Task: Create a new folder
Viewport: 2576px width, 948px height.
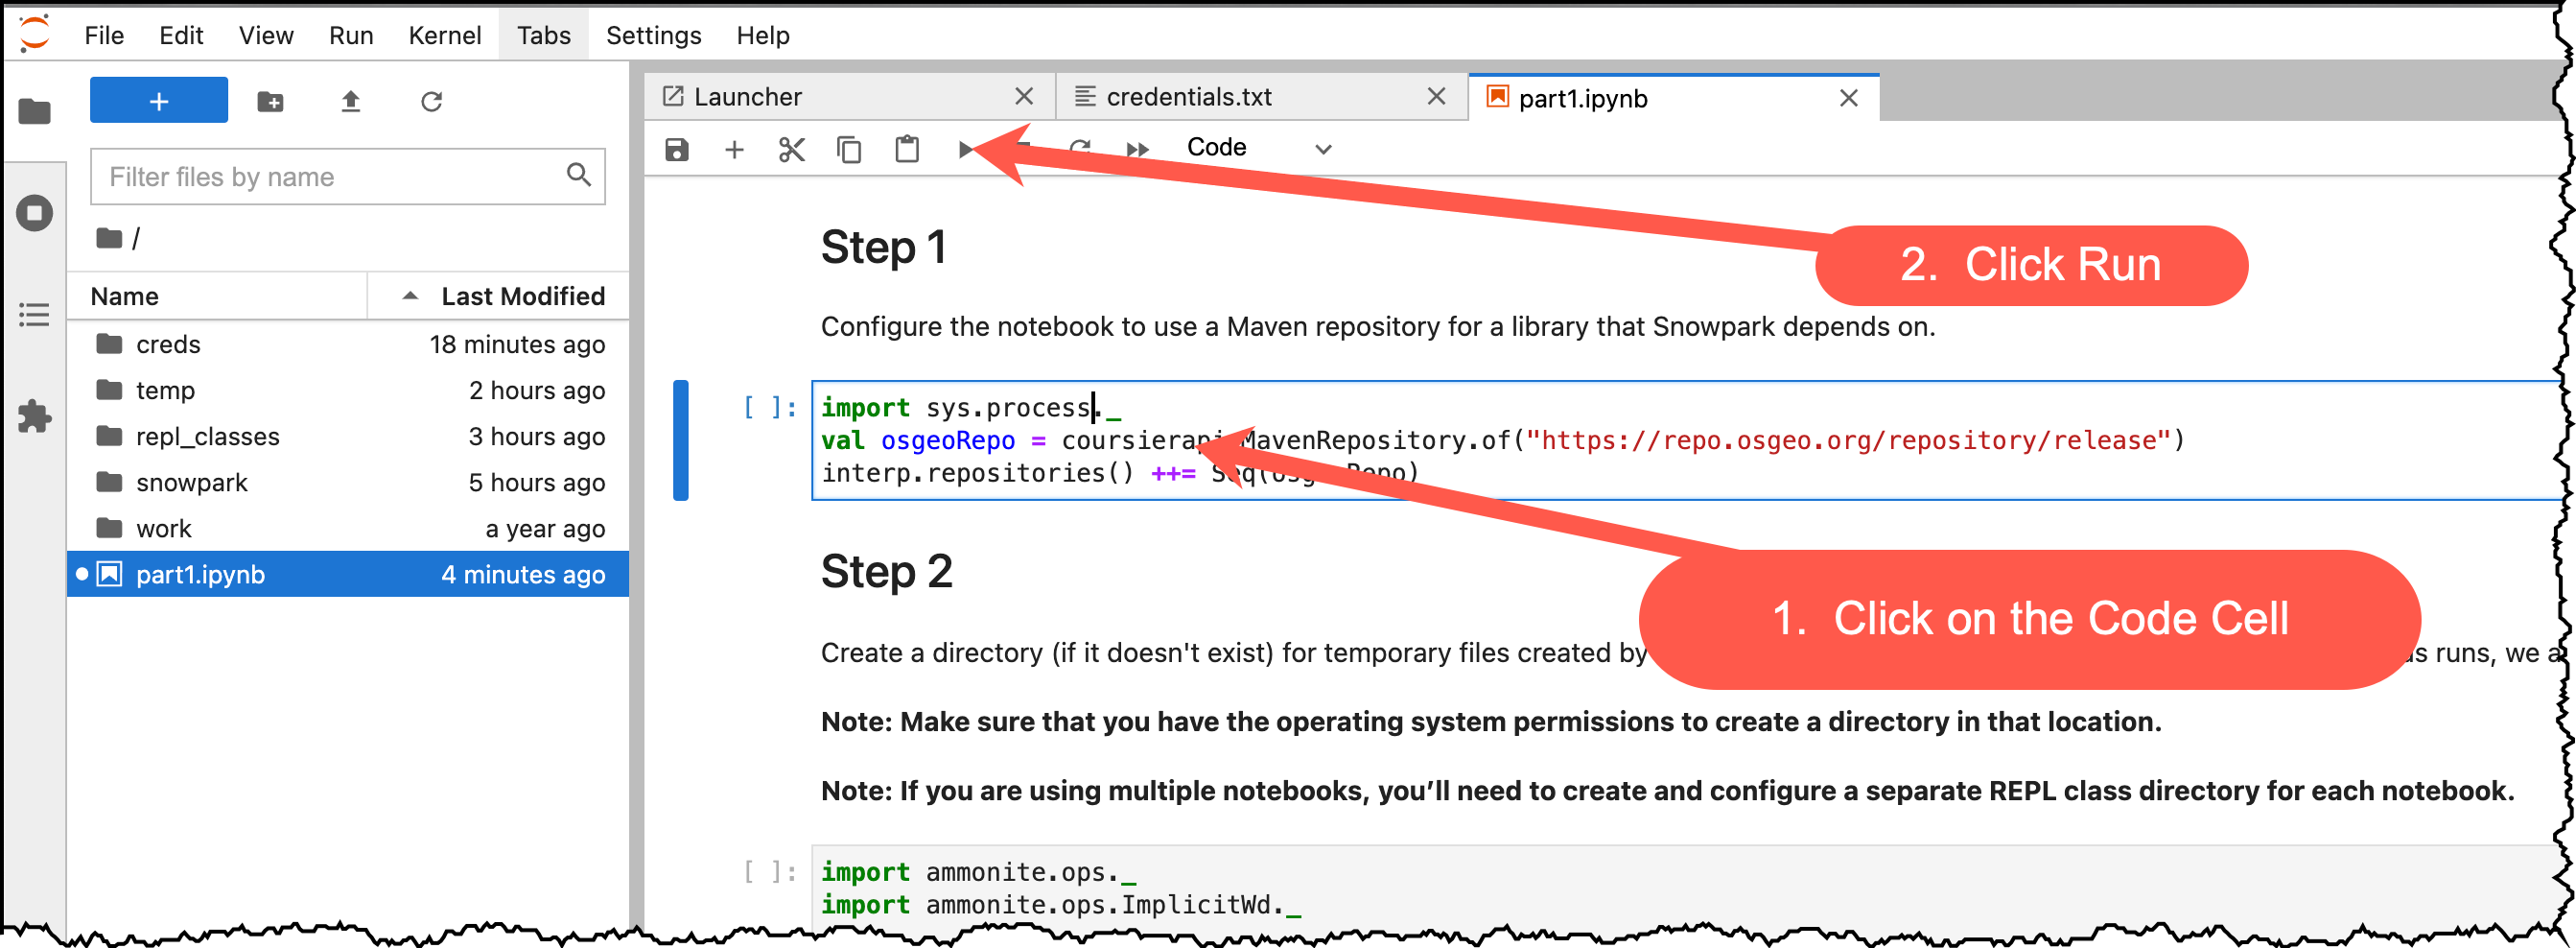Action: (270, 100)
